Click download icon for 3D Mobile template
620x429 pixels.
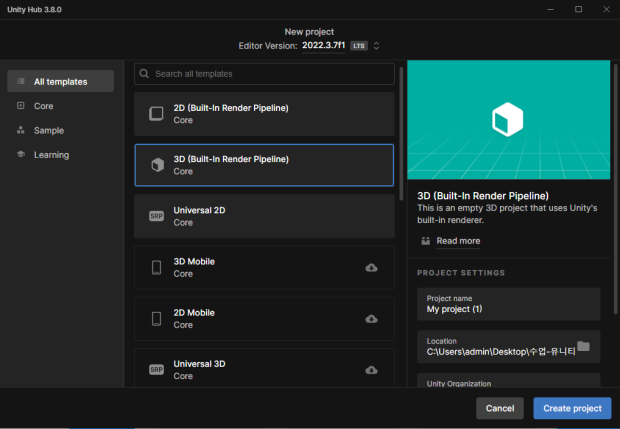[x=371, y=268]
